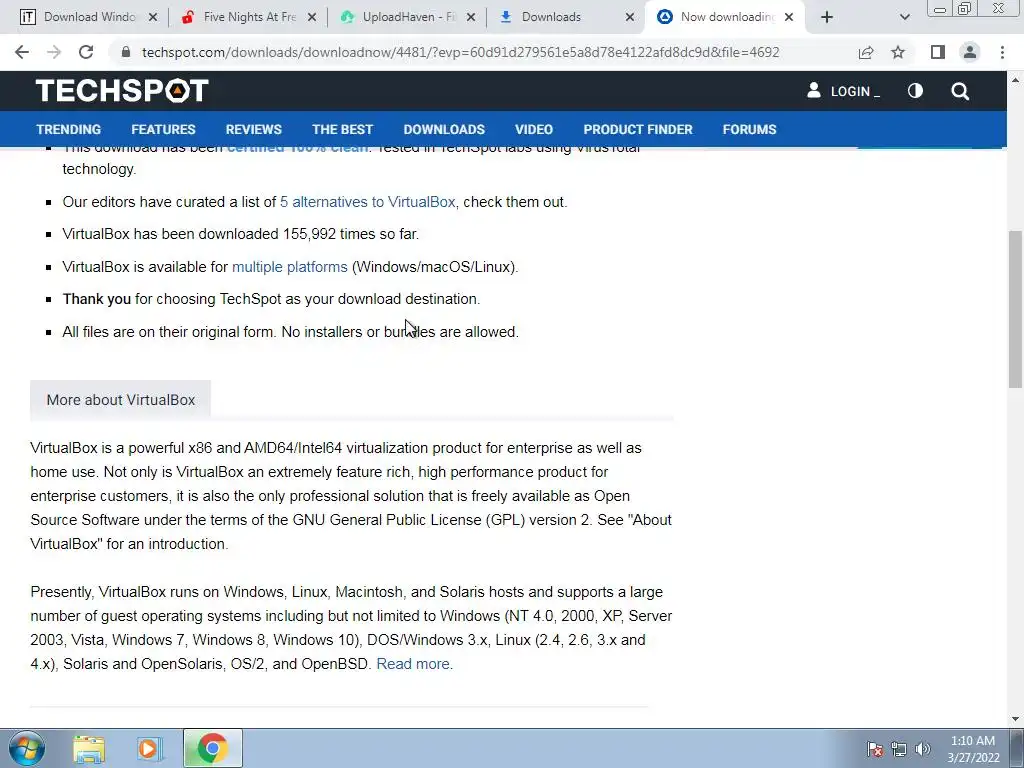Click scrollbar up arrow
1024x768 pixels.
pyautogui.click(x=1016, y=80)
